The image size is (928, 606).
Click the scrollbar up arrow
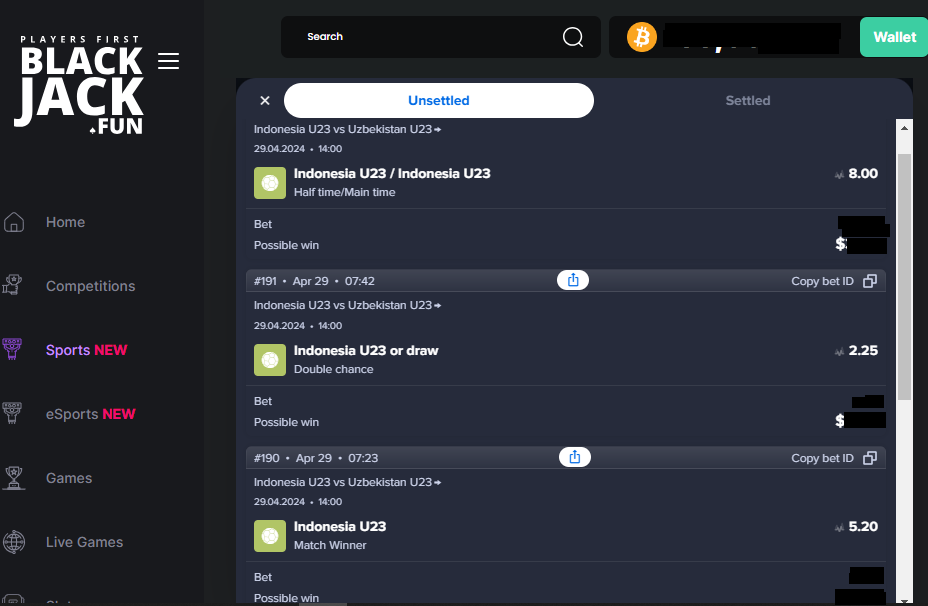click(x=904, y=127)
